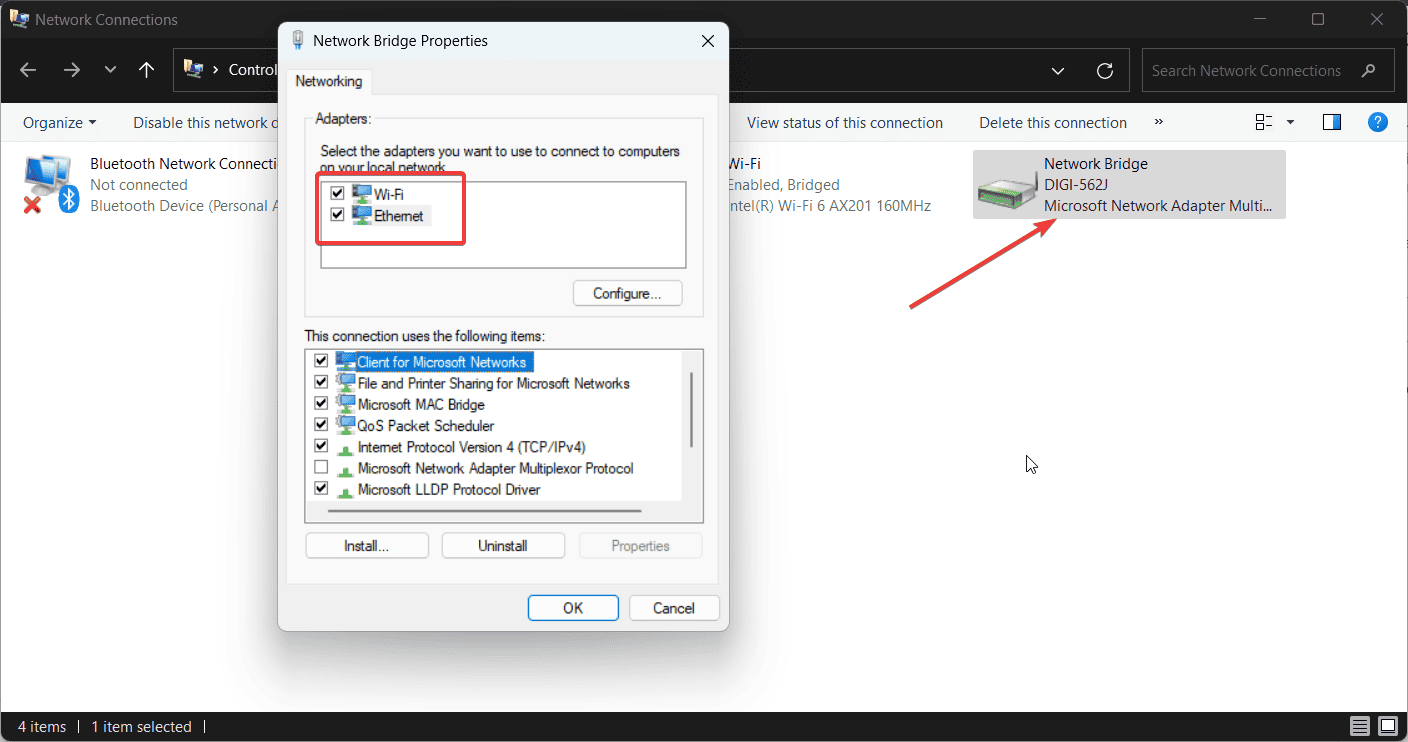
Task: Click the Configure... button
Action: (x=627, y=293)
